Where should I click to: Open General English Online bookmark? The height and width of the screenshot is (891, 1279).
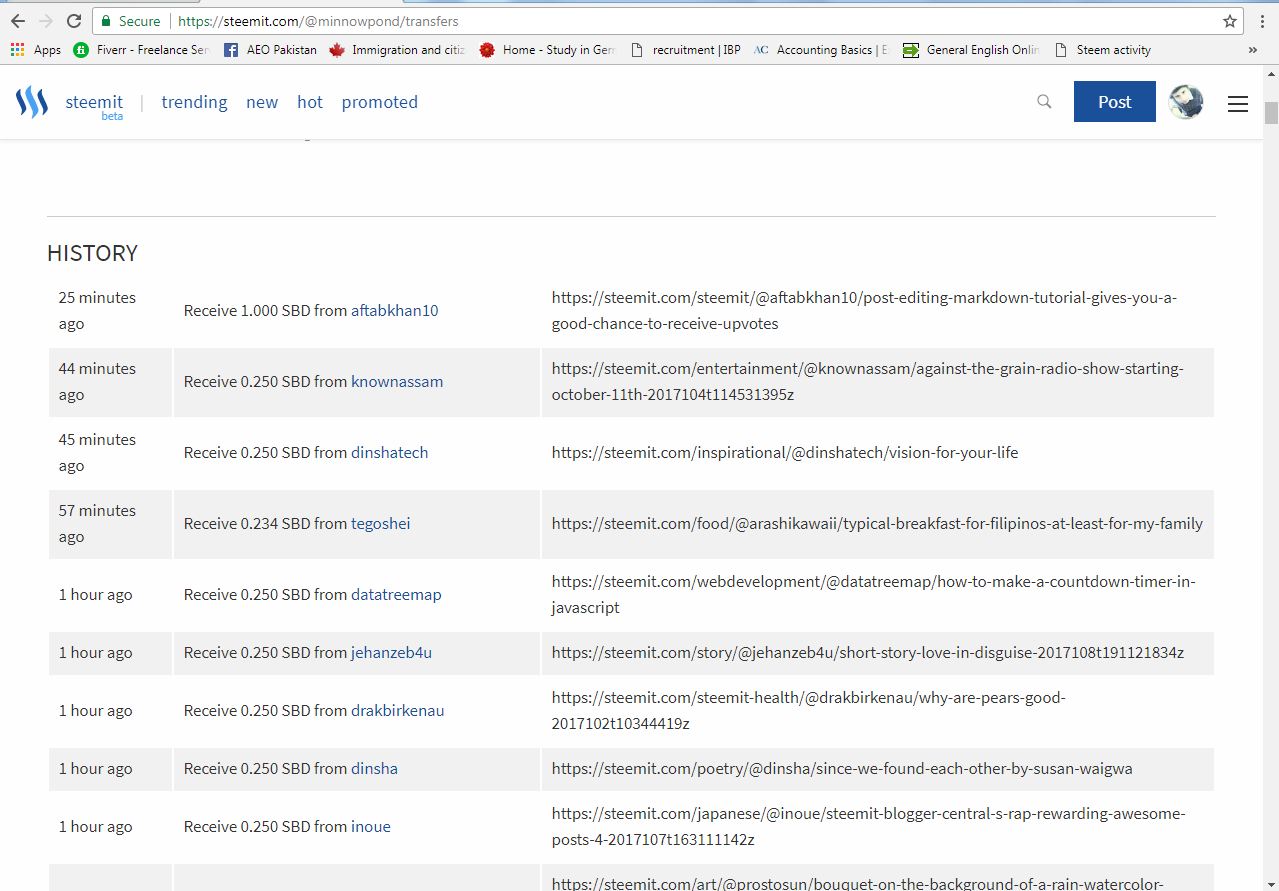[971, 50]
